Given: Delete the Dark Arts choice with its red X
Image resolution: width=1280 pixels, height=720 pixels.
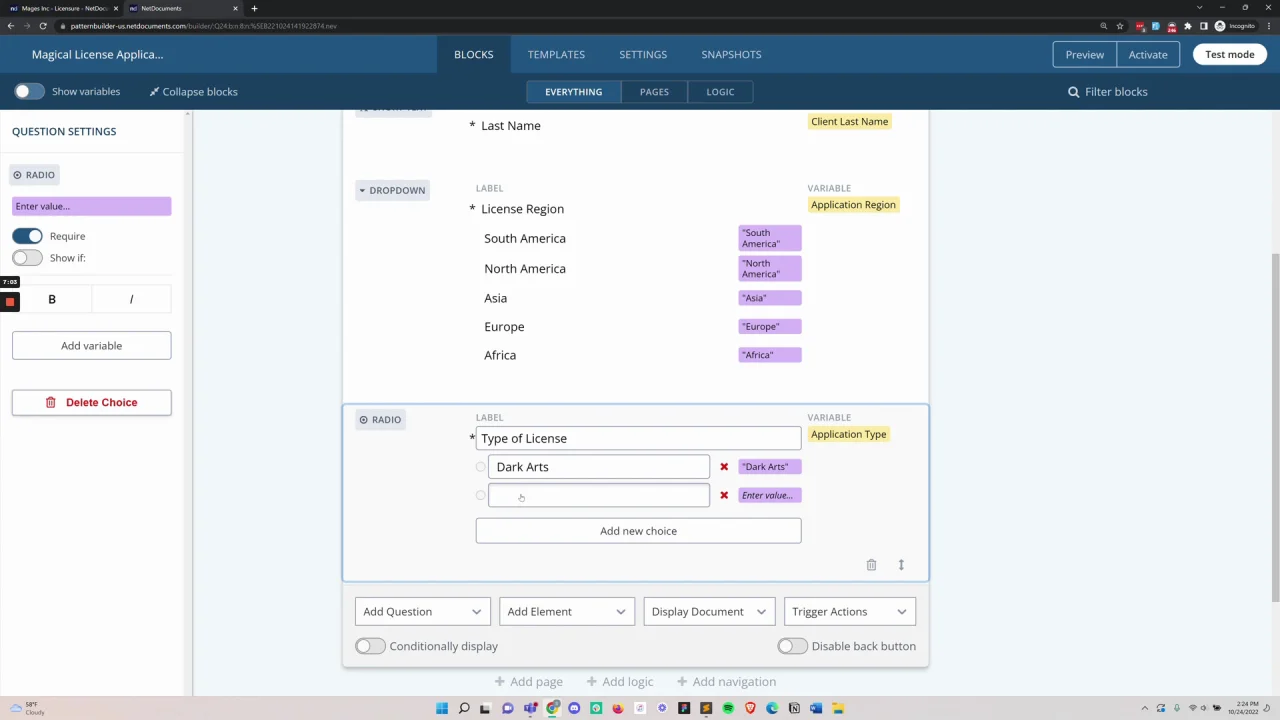Looking at the screenshot, I should coord(724,467).
